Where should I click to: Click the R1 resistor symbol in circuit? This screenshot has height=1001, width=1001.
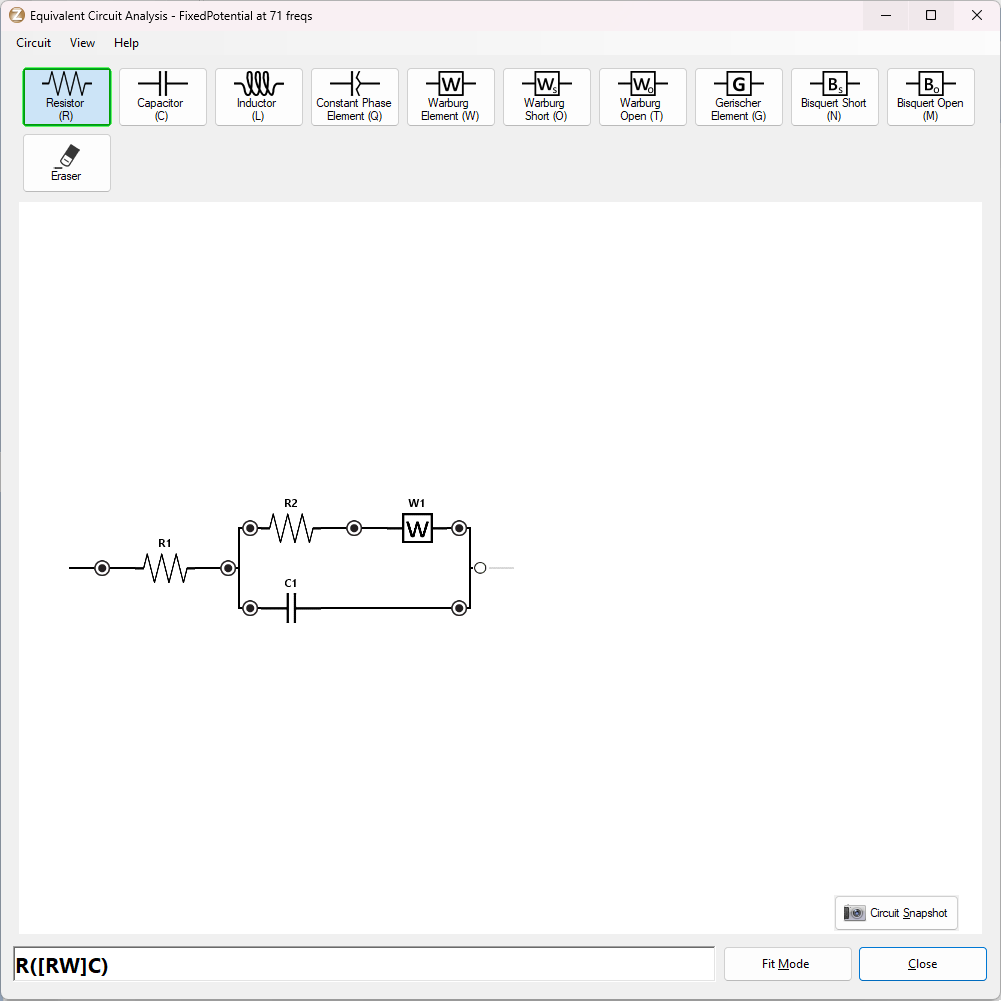[165, 568]
